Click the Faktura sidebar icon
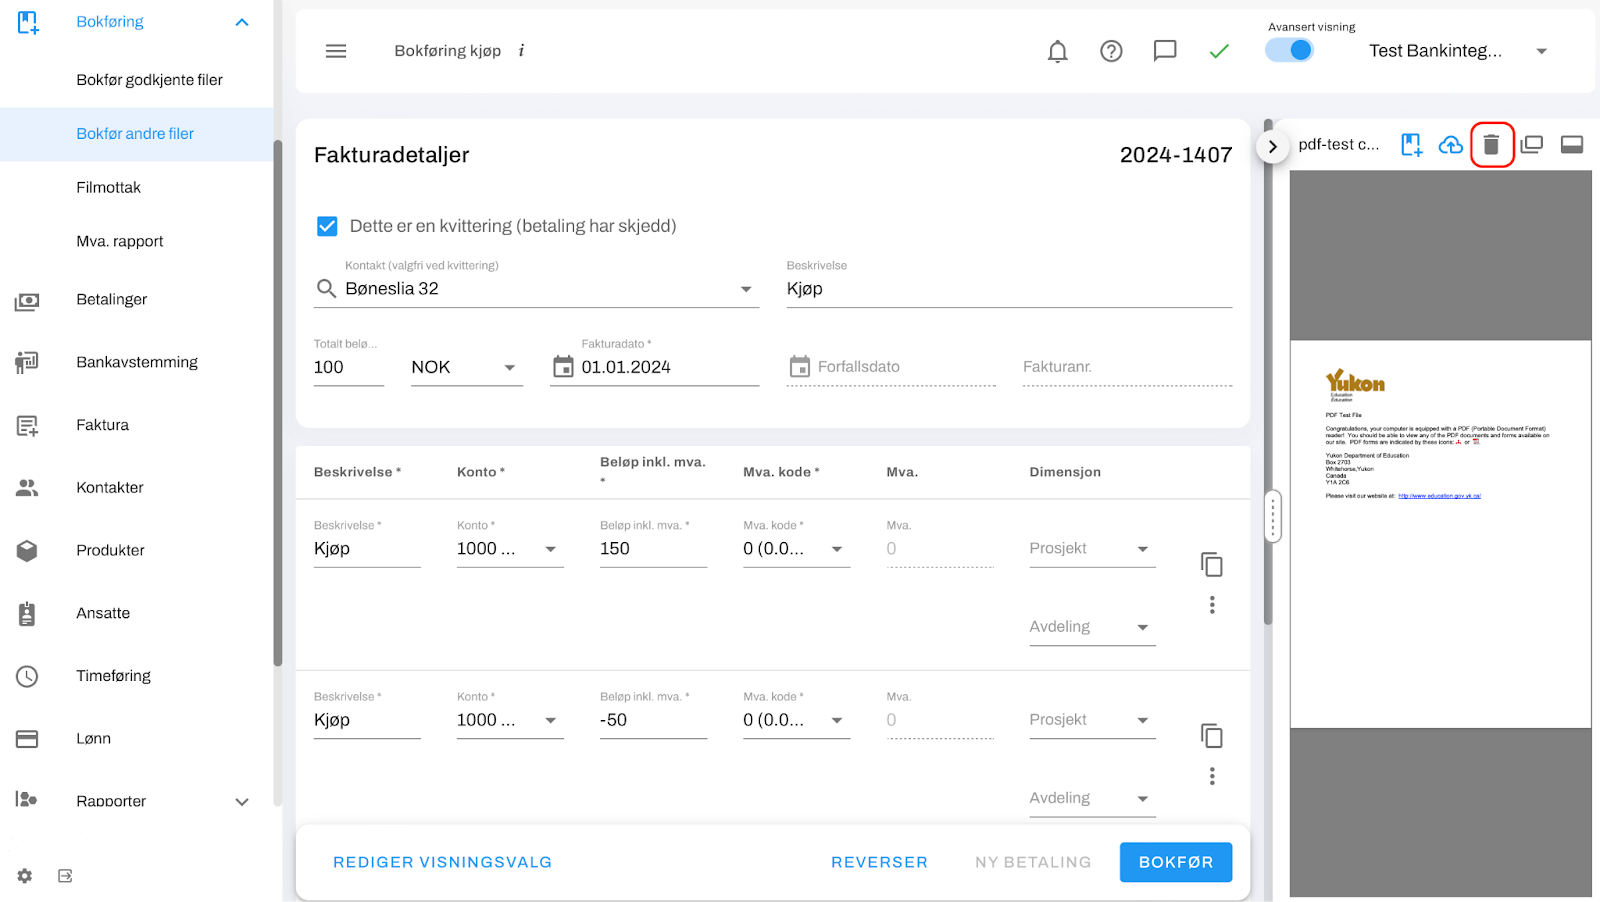 pyautogui.click(x=27, y=426)
